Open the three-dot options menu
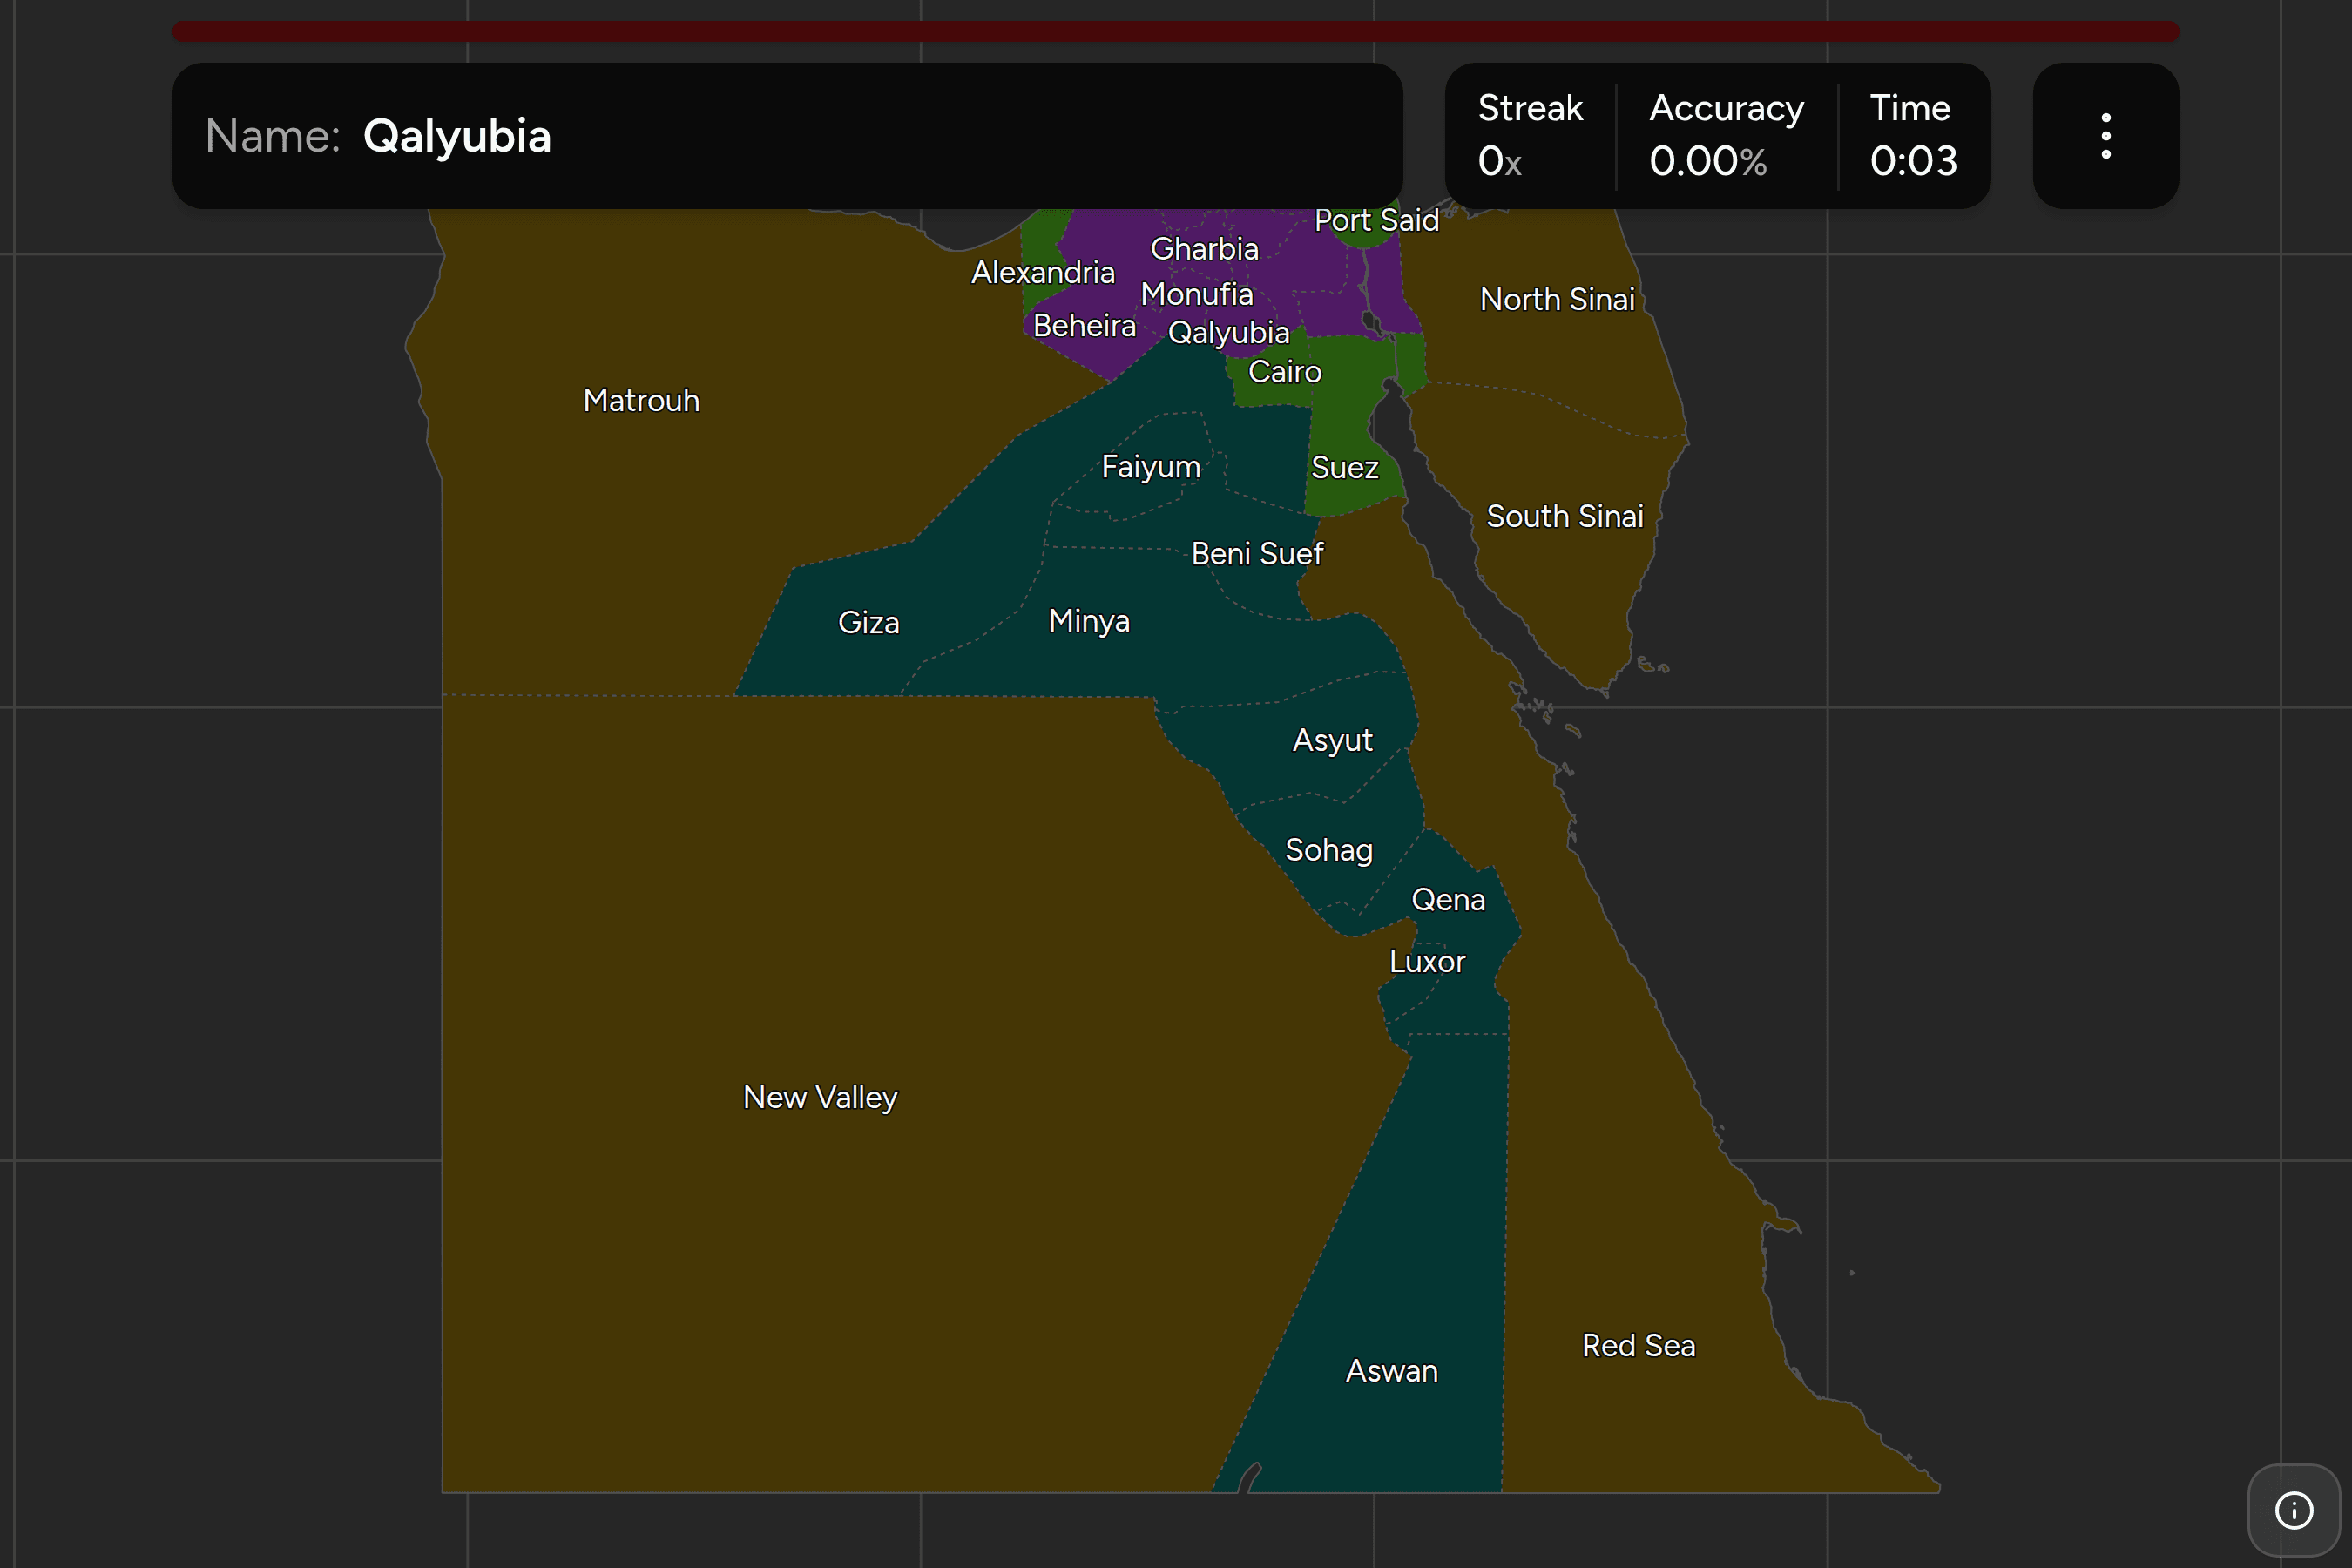2352x1568 pixels. tap(2105, 136)
